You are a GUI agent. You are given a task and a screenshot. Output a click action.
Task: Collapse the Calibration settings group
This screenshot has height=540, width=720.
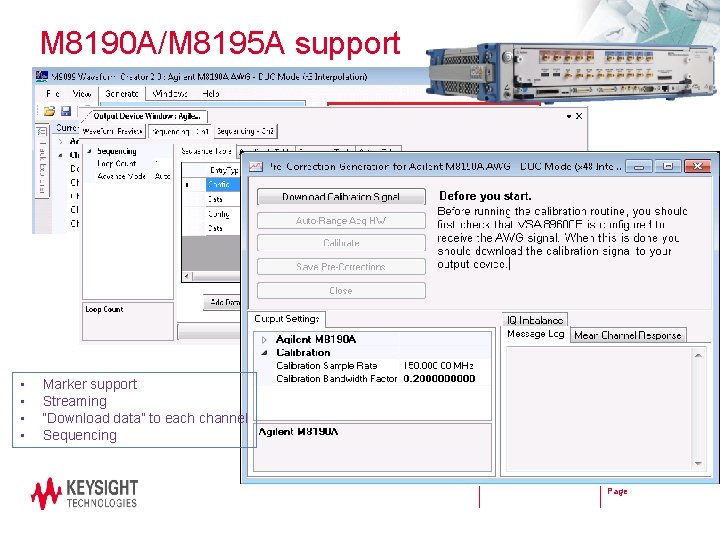coord(264,353)
